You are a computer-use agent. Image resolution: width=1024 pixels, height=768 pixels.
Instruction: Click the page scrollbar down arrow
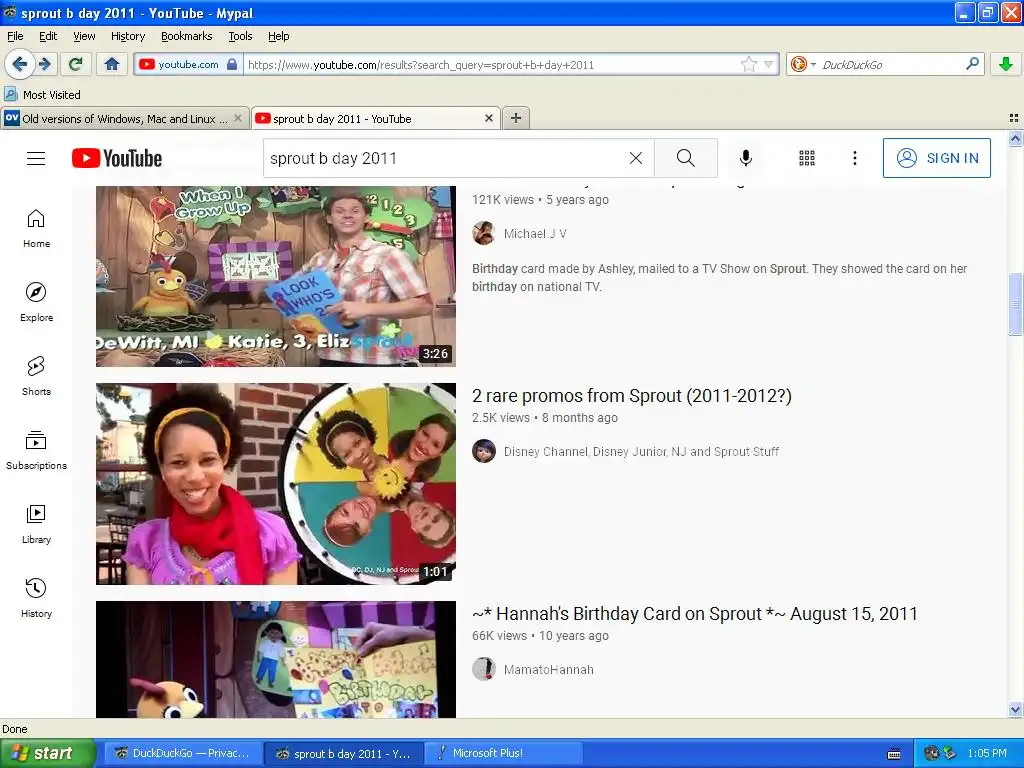click(x=1015, y=709)
